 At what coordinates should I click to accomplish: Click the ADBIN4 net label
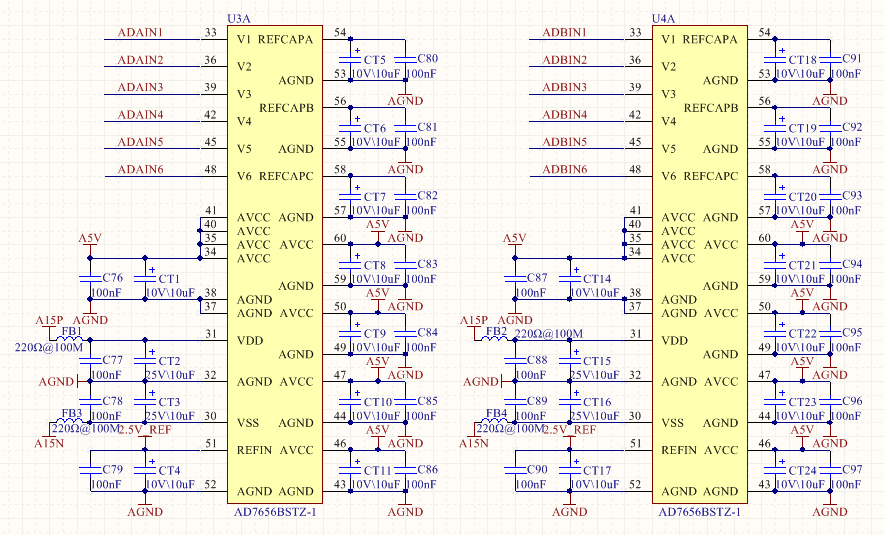pos(564,114)
